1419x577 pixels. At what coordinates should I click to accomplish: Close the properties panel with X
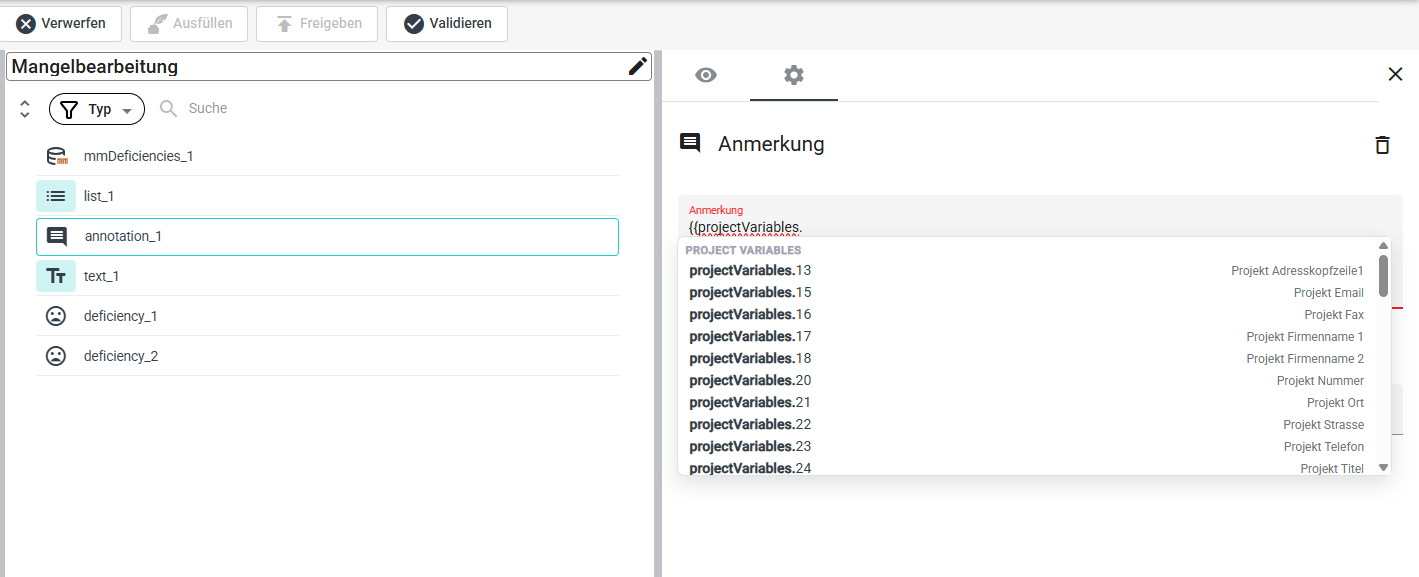[1395, 74]
